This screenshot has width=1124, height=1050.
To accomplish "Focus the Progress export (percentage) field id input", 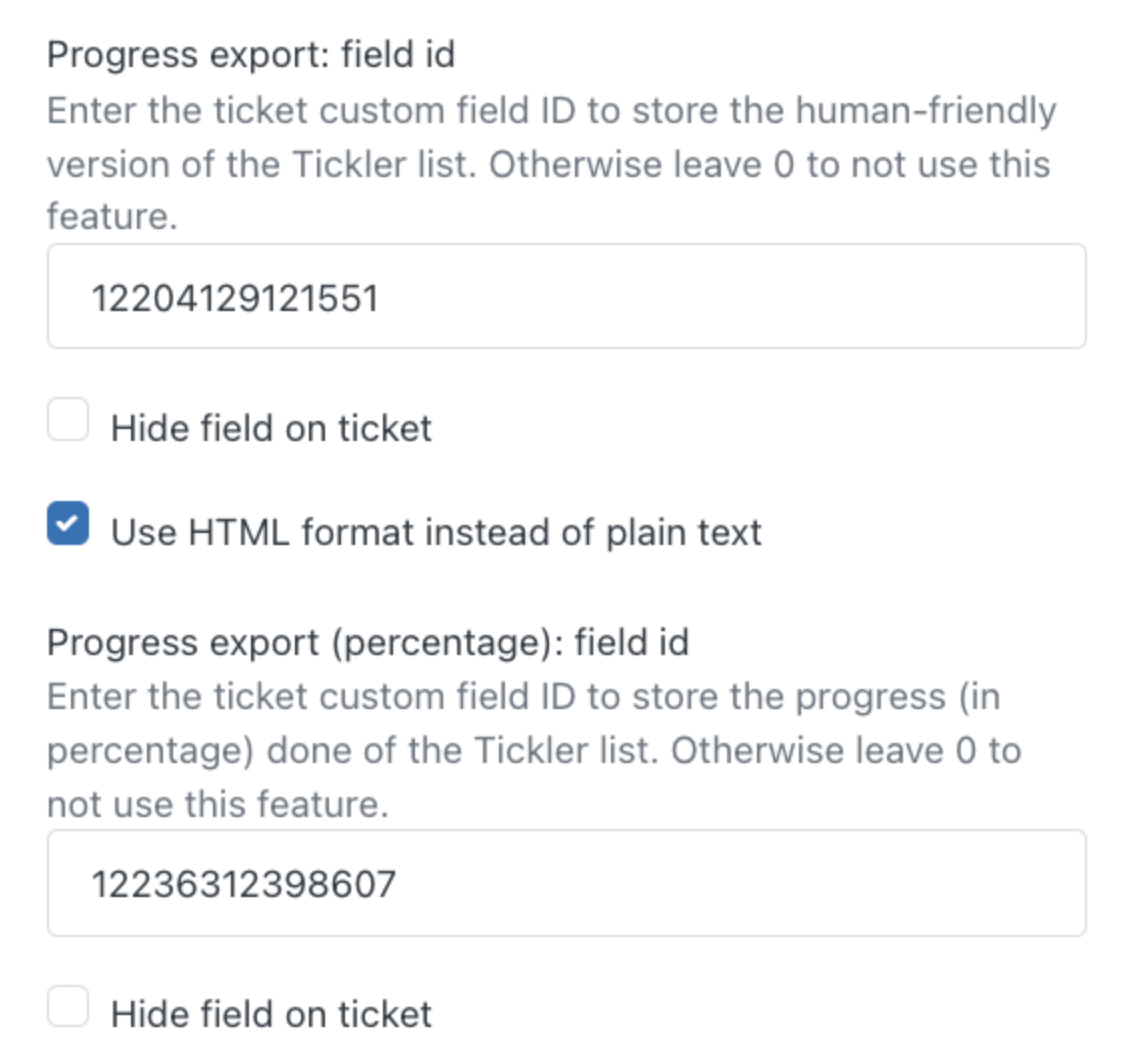I will pos(566,883).
